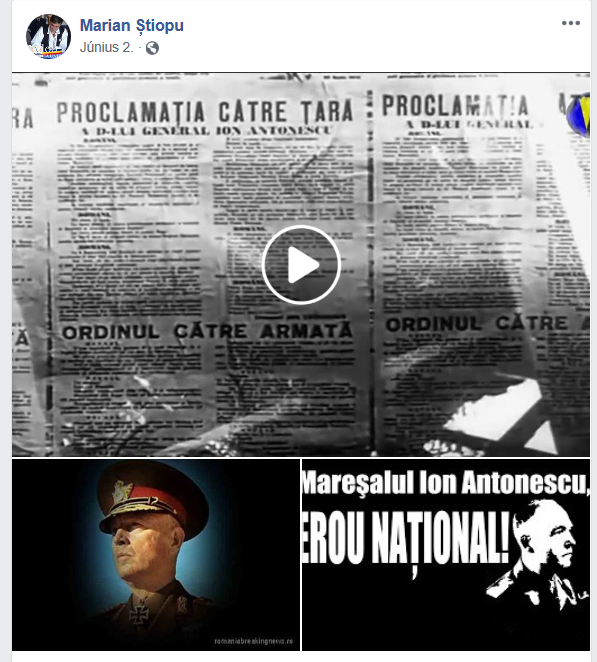This screenshot has width=597, height=662.
Task: Click the globe public privacy icon
Action: [152, 48]
